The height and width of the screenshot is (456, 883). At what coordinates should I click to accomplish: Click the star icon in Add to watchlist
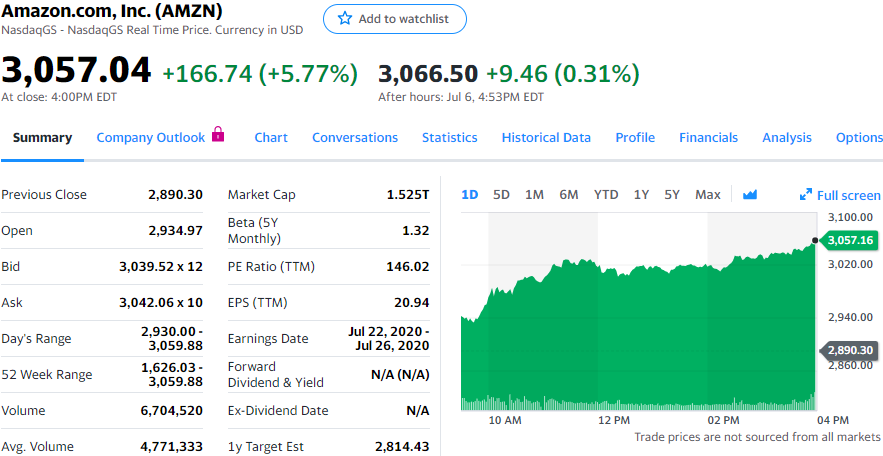345,19
